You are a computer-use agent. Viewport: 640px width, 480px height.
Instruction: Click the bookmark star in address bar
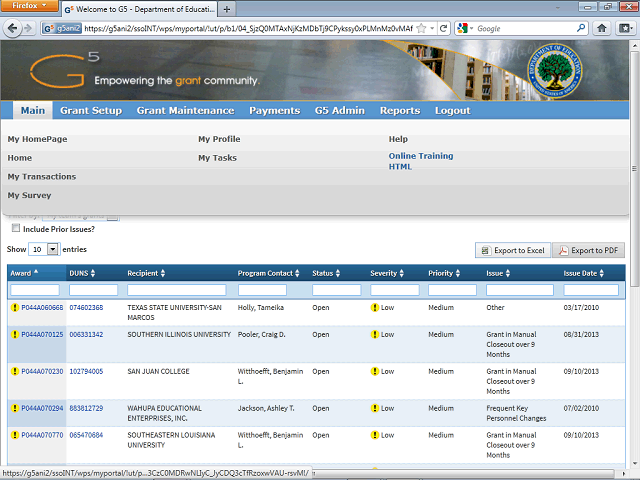(x=420, y=29)
